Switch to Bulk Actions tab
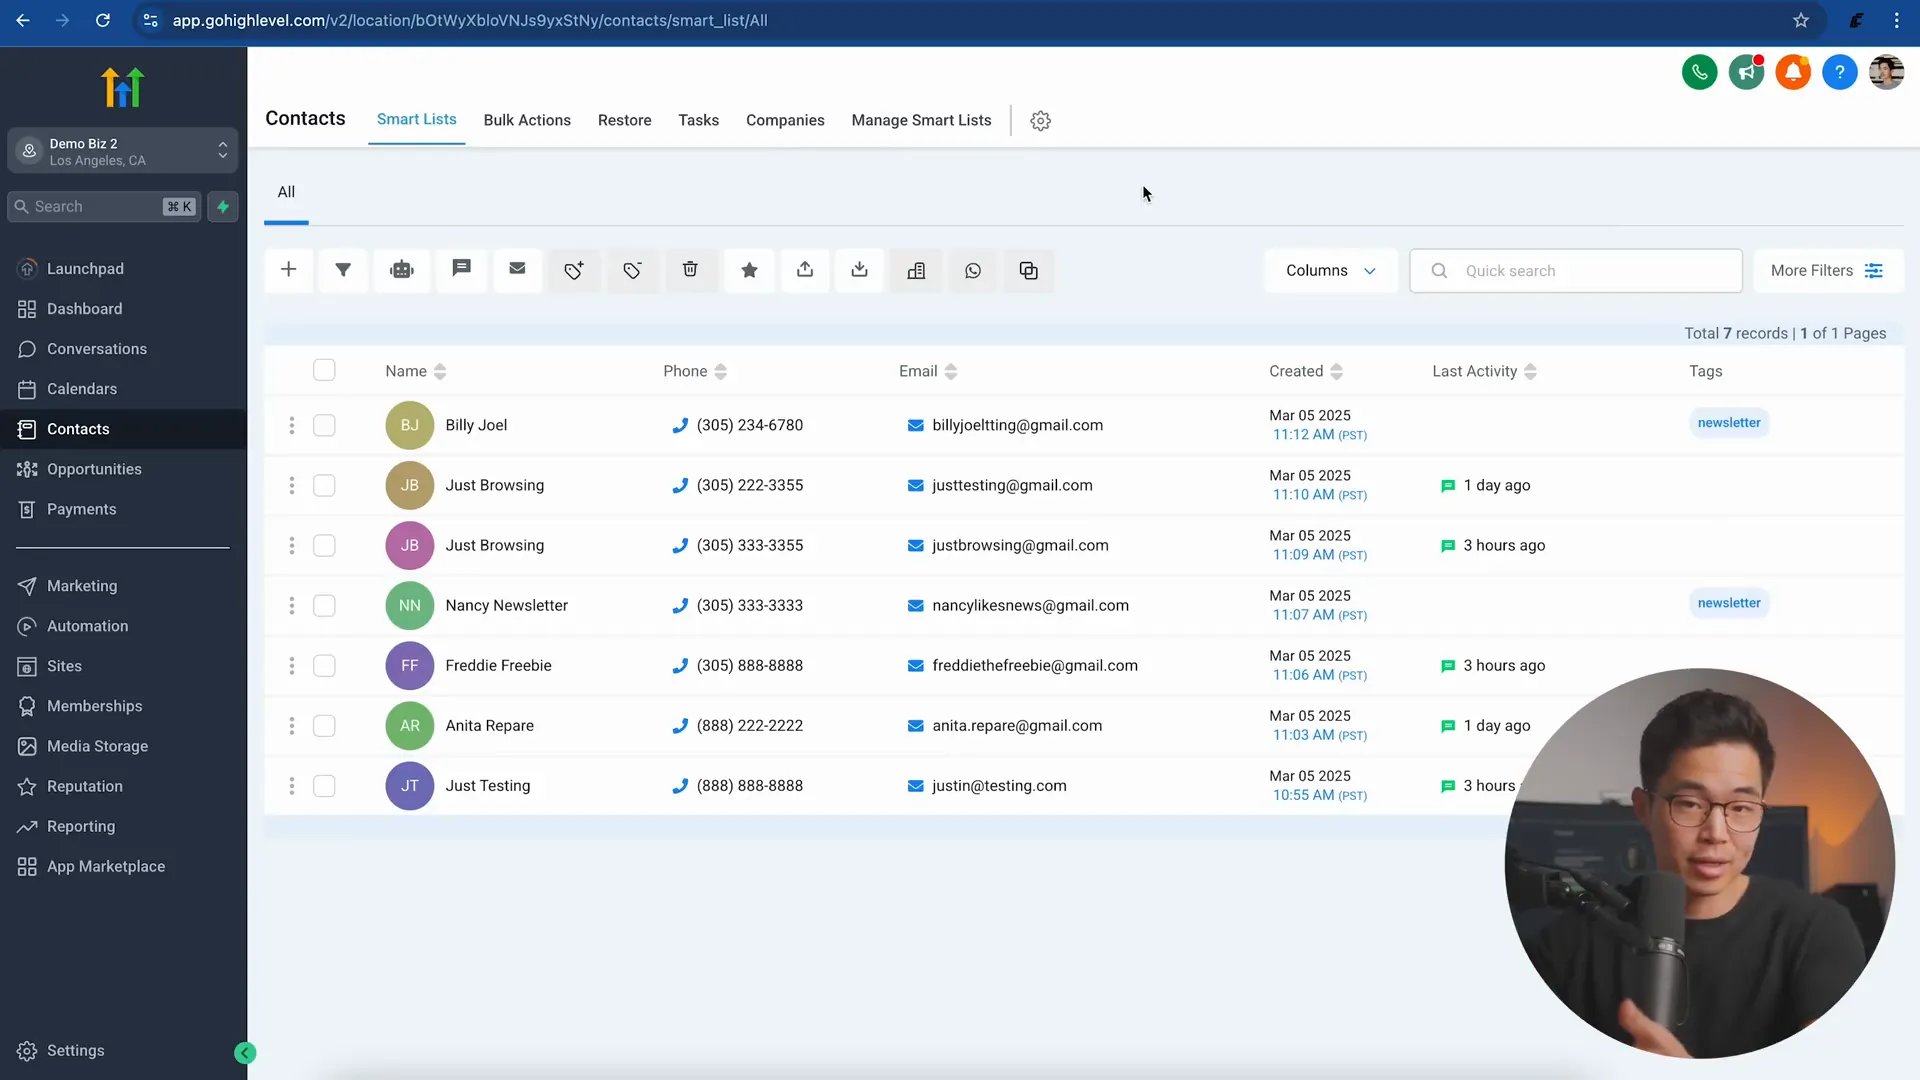Image resolution: width=1920 pixels, height=1080 pixels. (527, 120)
